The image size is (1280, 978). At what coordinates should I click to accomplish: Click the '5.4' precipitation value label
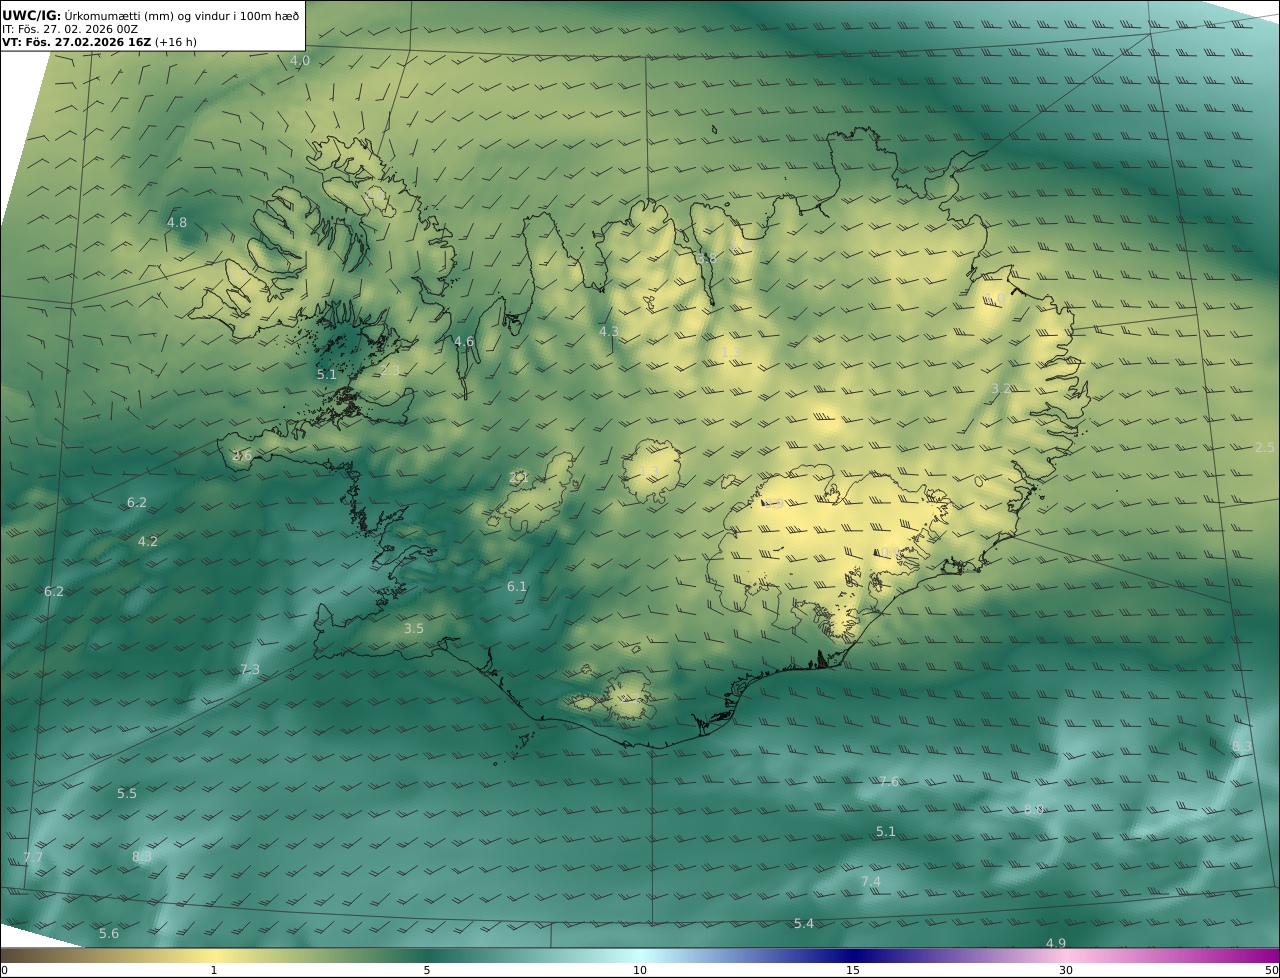click(804, 924)
